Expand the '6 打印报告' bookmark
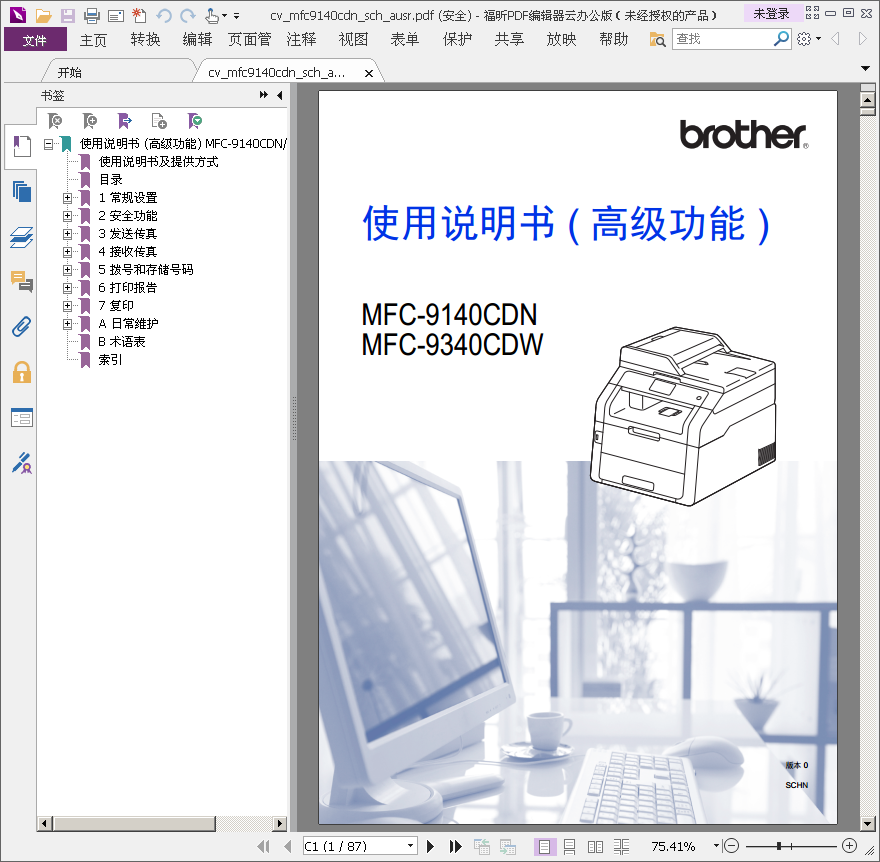 pos(67,287)
